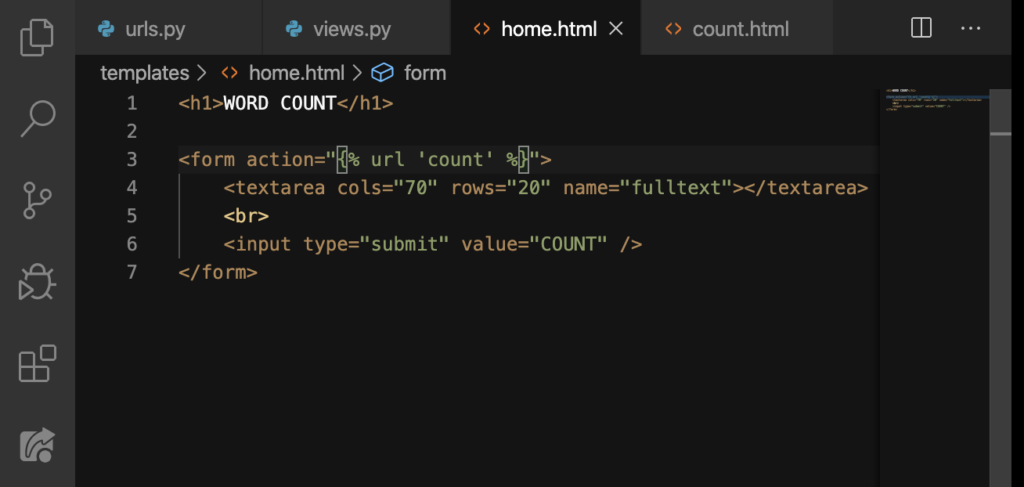Click the 'count' url name in line 3
The height and width of the screenshot is (487, 1024).
click(455, 159)
